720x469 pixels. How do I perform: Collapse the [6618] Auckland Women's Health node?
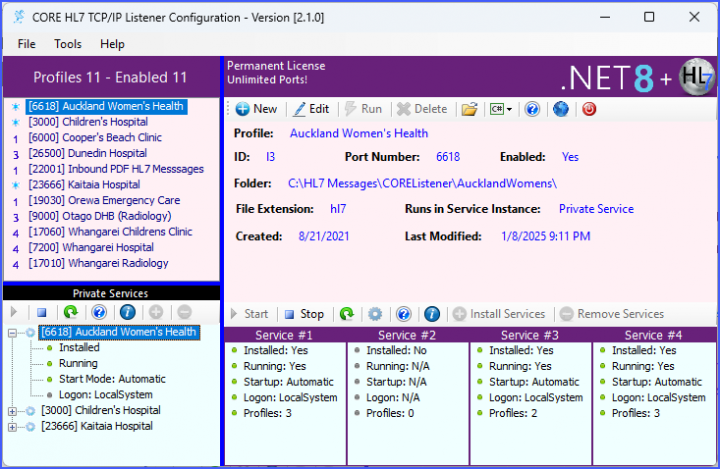click(12, 332)
